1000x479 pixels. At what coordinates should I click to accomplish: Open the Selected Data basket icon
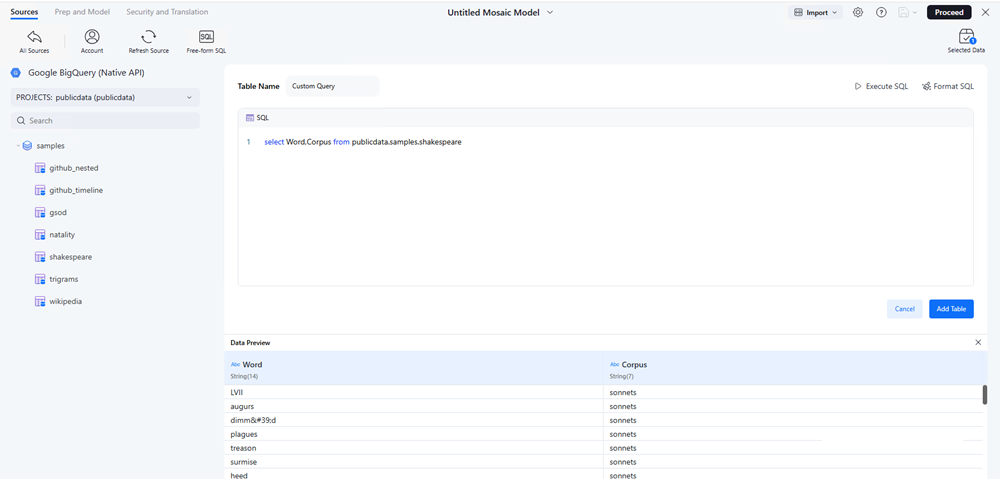pyautogui.click(x=966, y=37)
